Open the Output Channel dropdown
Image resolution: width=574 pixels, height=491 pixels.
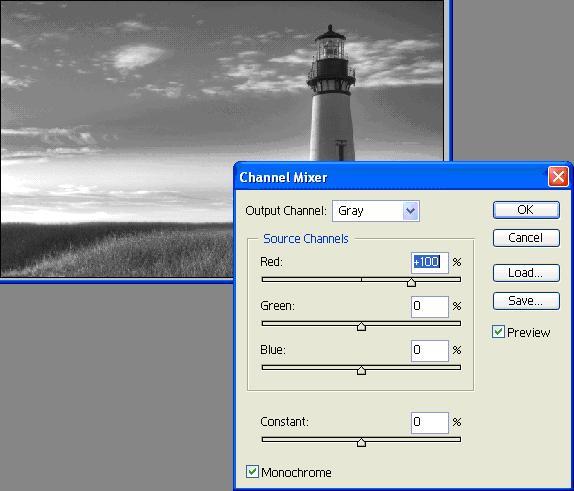(x=376, y=211)
